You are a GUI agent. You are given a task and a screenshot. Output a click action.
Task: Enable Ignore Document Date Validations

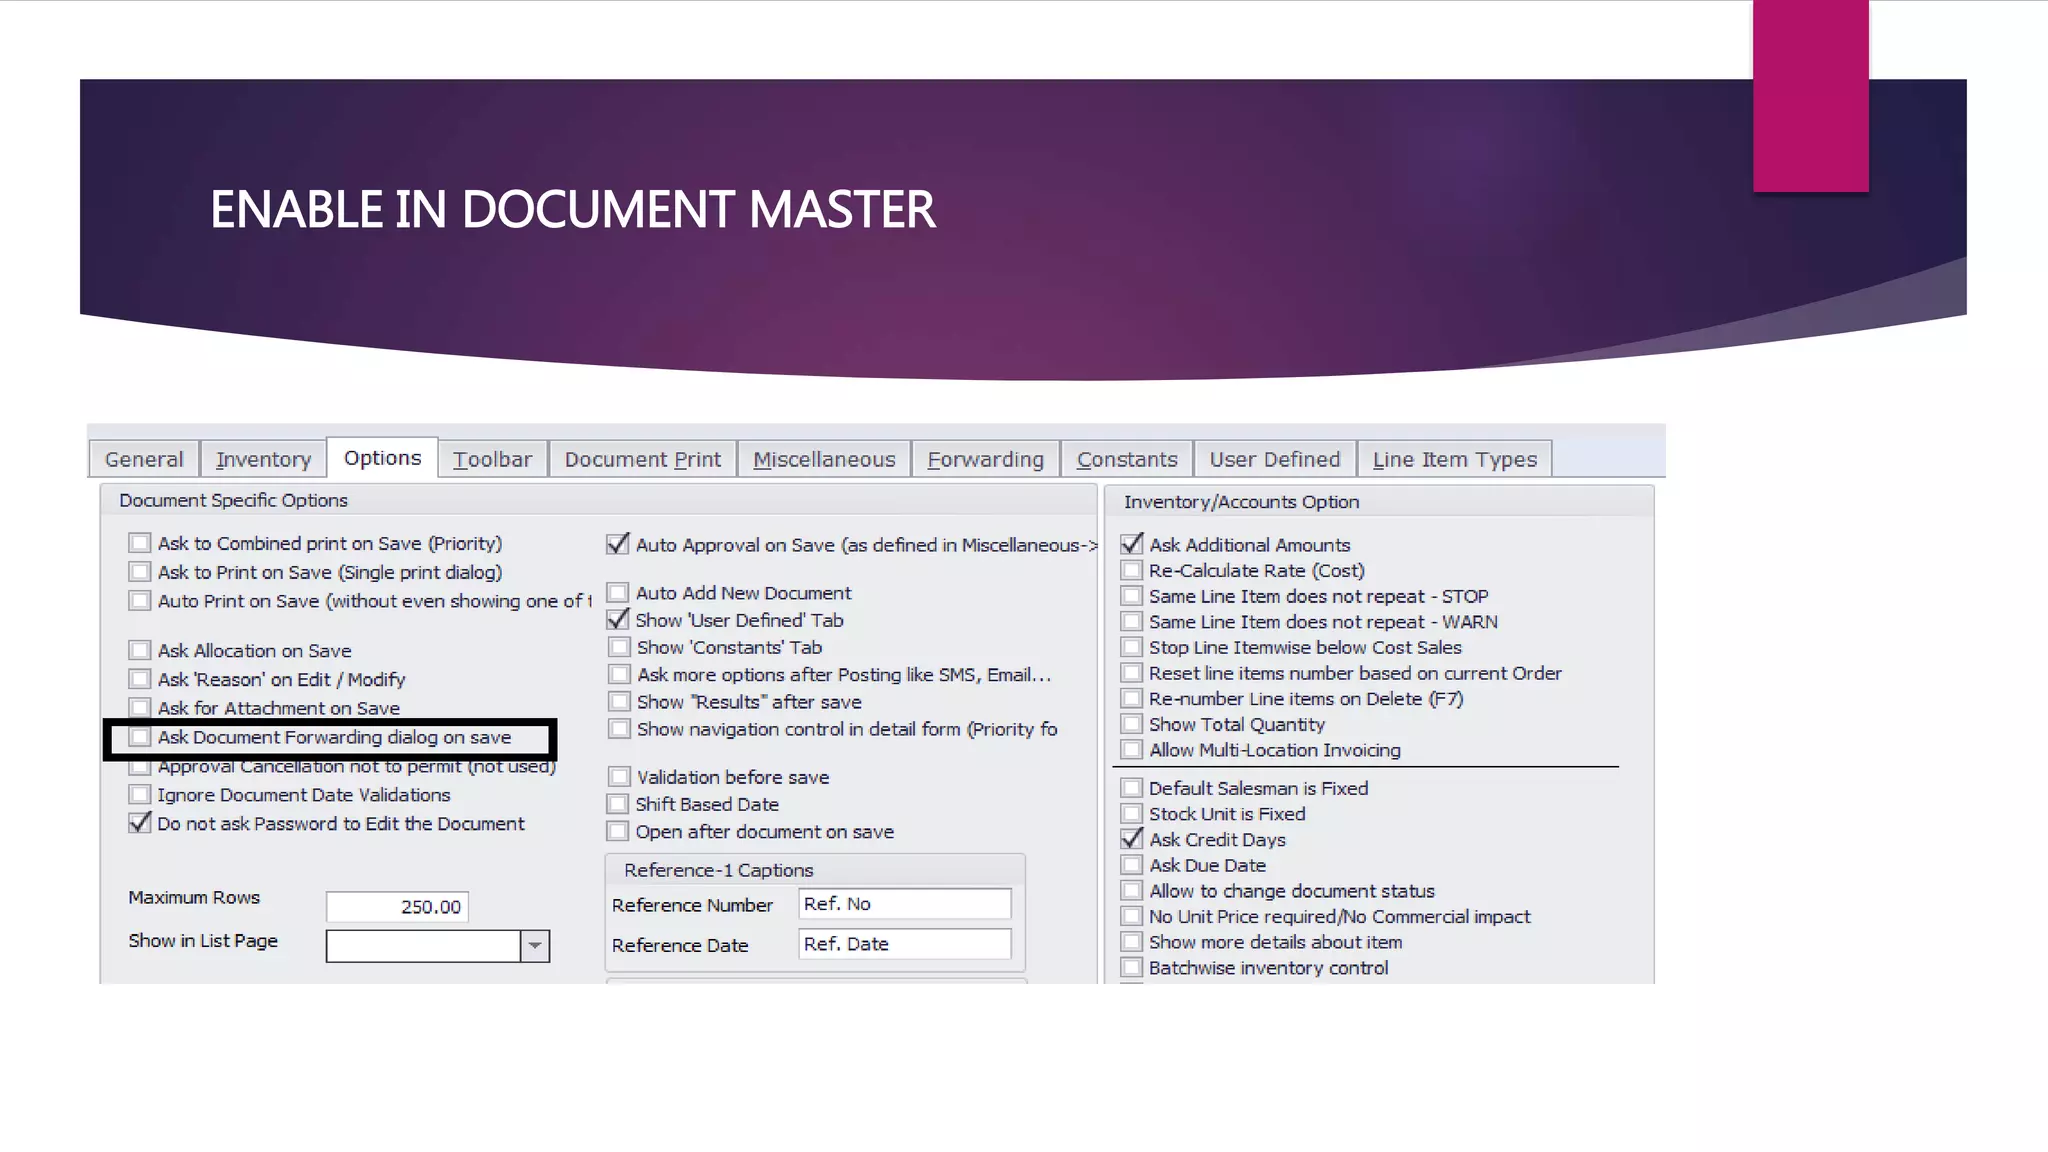[x=140, y=795]
